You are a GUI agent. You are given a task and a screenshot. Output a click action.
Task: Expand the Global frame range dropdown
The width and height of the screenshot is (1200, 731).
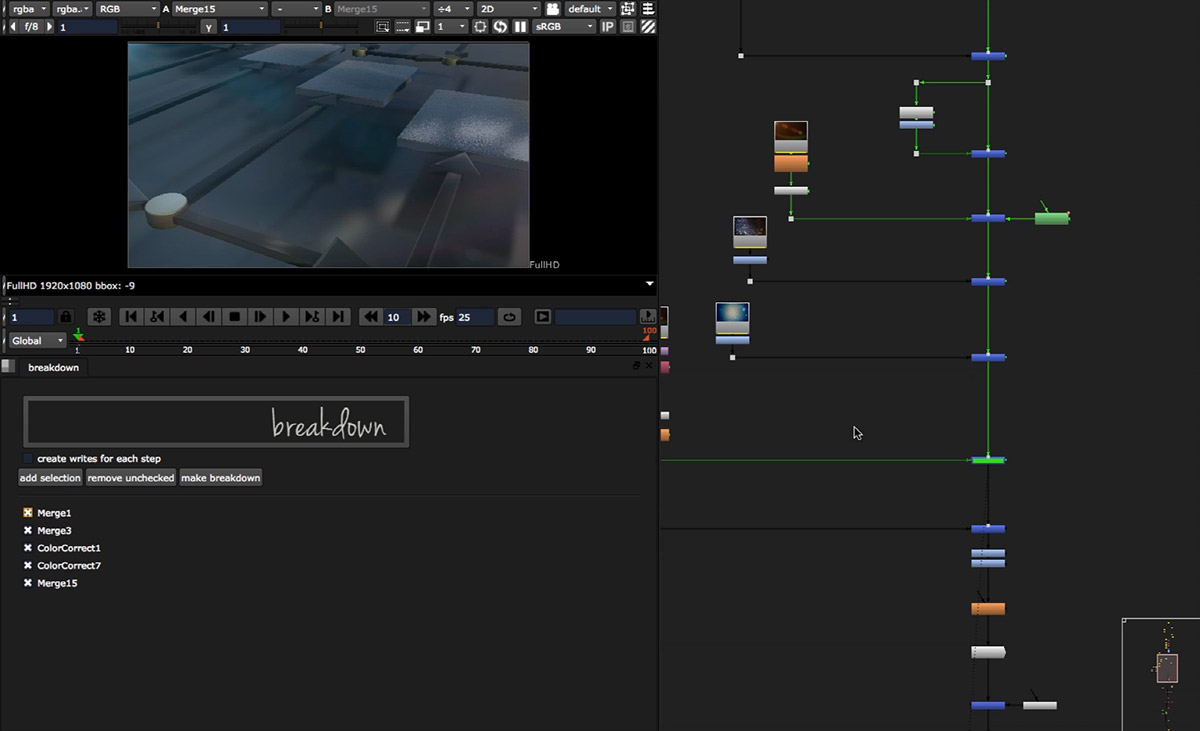pos(38,341)
